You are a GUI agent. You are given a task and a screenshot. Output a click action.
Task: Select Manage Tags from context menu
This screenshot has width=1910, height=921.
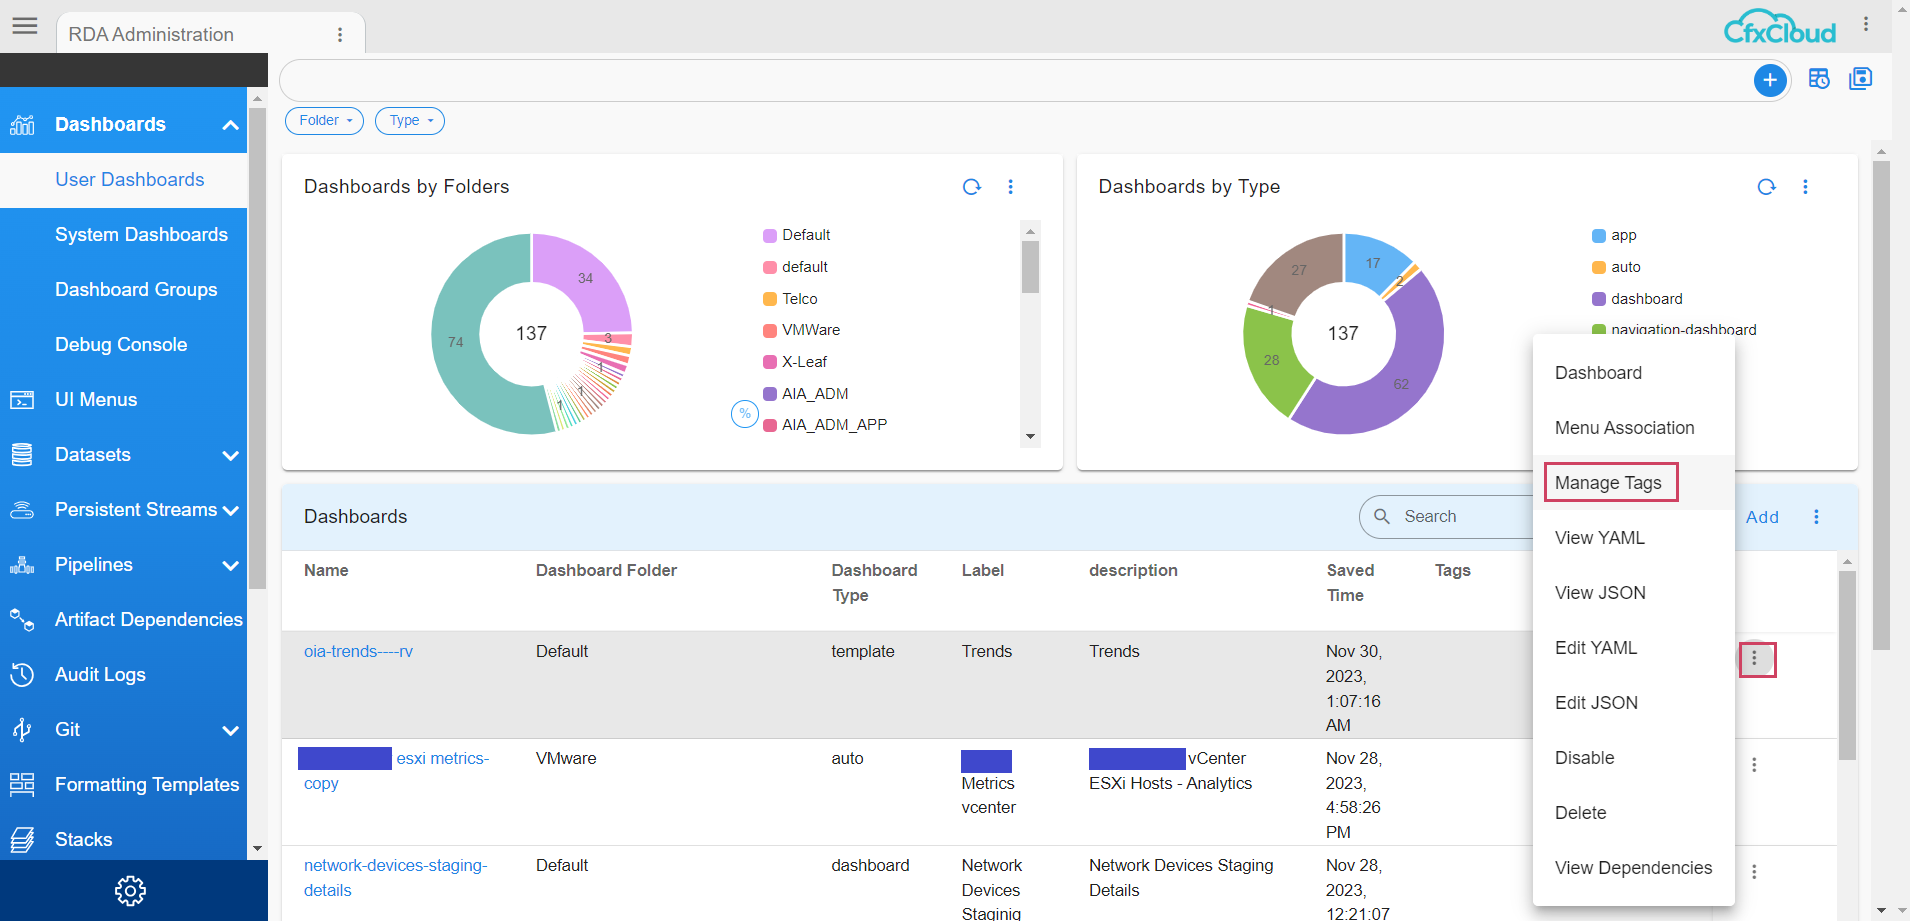point(1608,483)
